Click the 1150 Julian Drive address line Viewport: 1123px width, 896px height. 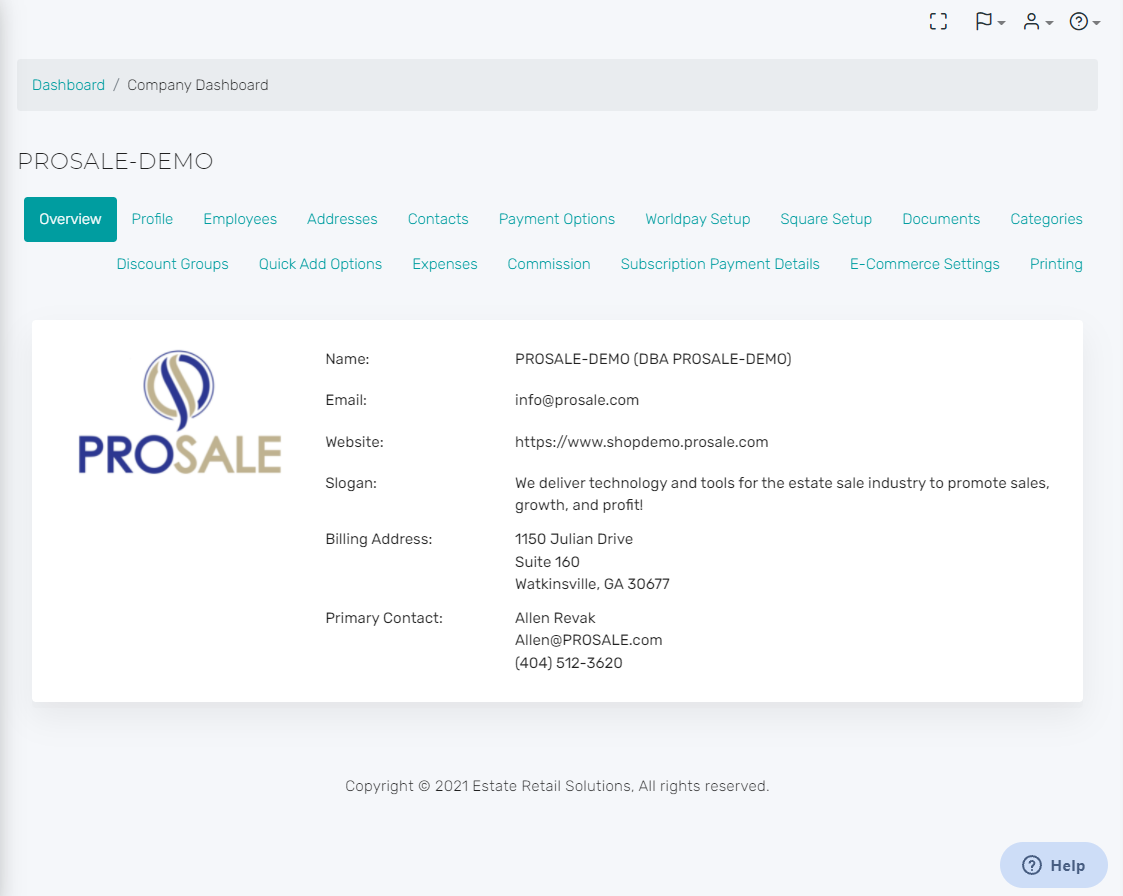click(x=574, y=539)
